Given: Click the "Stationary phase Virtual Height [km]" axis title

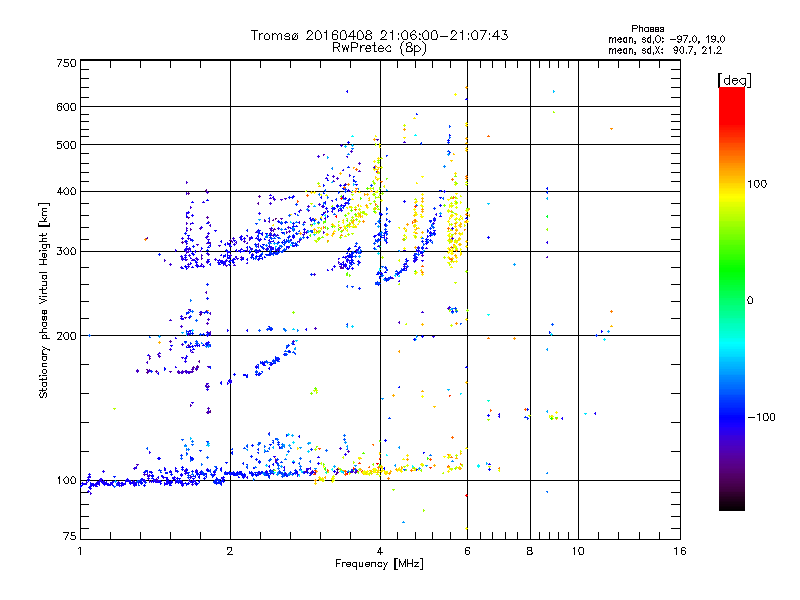Looking at the screenshot, I should [44, 300].
